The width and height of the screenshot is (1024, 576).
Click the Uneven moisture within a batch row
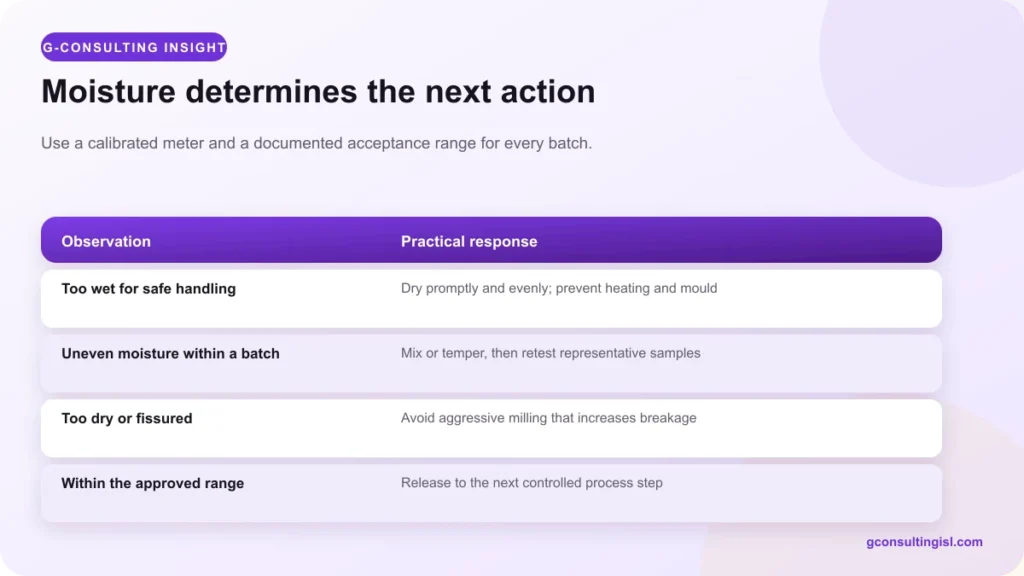click(x=491, y=363)
